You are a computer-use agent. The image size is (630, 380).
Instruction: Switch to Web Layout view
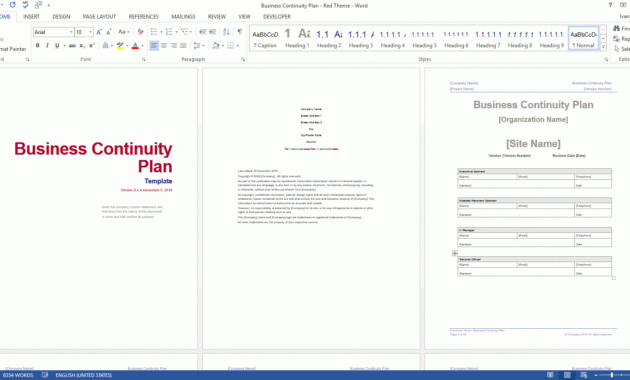pyautogui.click(x=583, y=375)
